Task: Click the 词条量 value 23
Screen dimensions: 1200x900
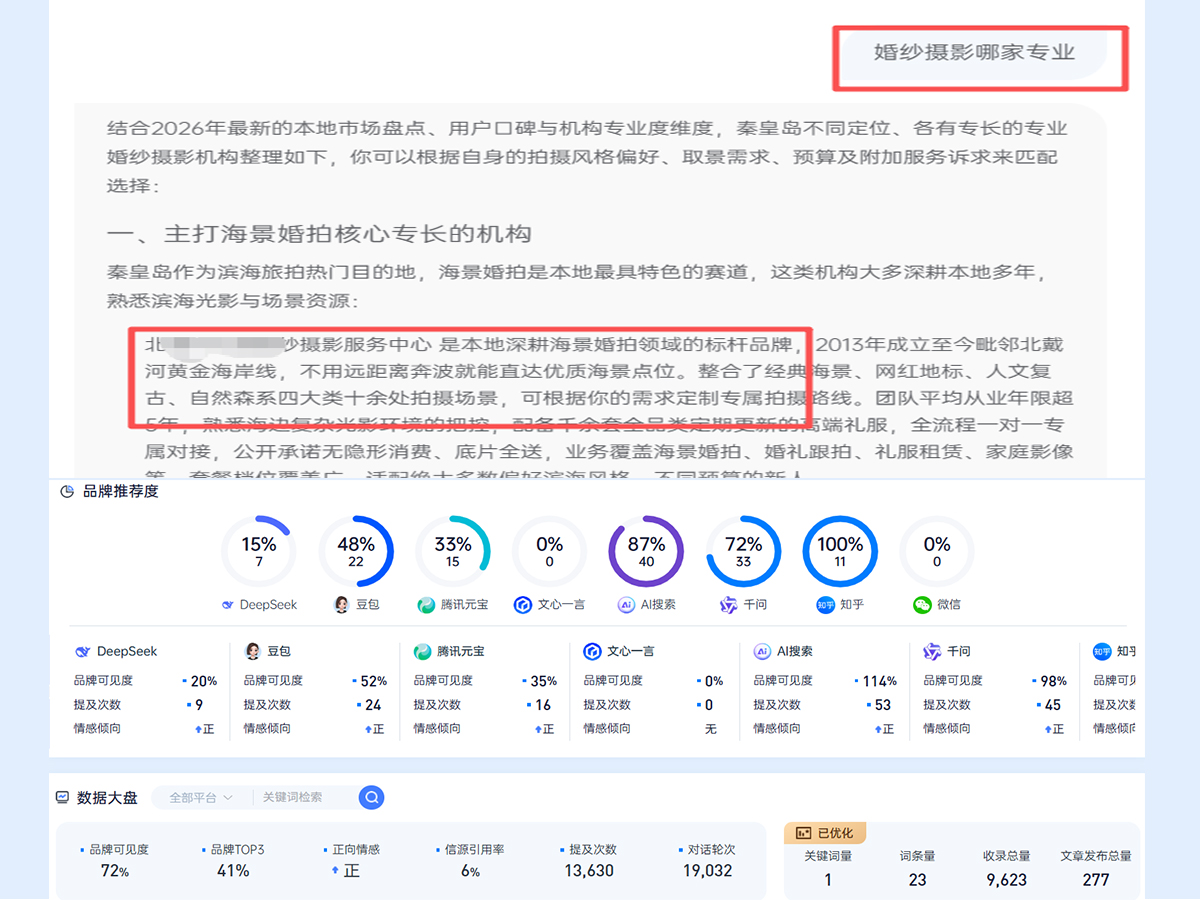Action: (917, 880)
